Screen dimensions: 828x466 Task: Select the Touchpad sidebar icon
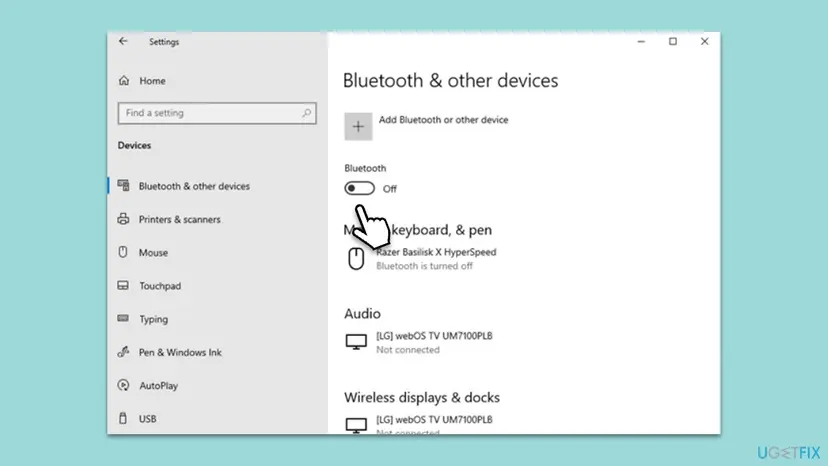pyautogui.click(x=123, y=285)
